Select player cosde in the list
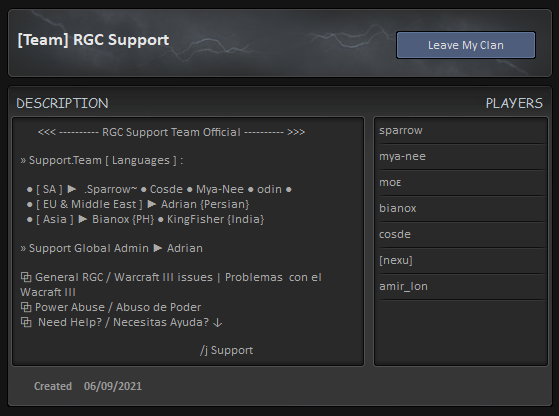559x416 pixels. point(462,235)
